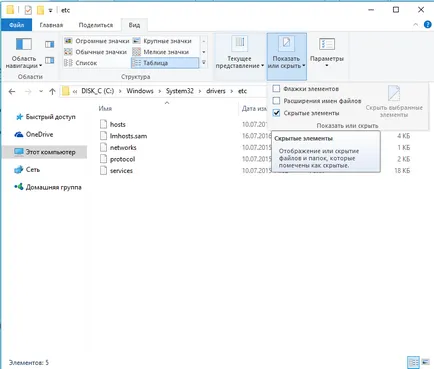Toggle the details pane icon
The height and width of the screenshot is (369, 434).
click(50, 60)
